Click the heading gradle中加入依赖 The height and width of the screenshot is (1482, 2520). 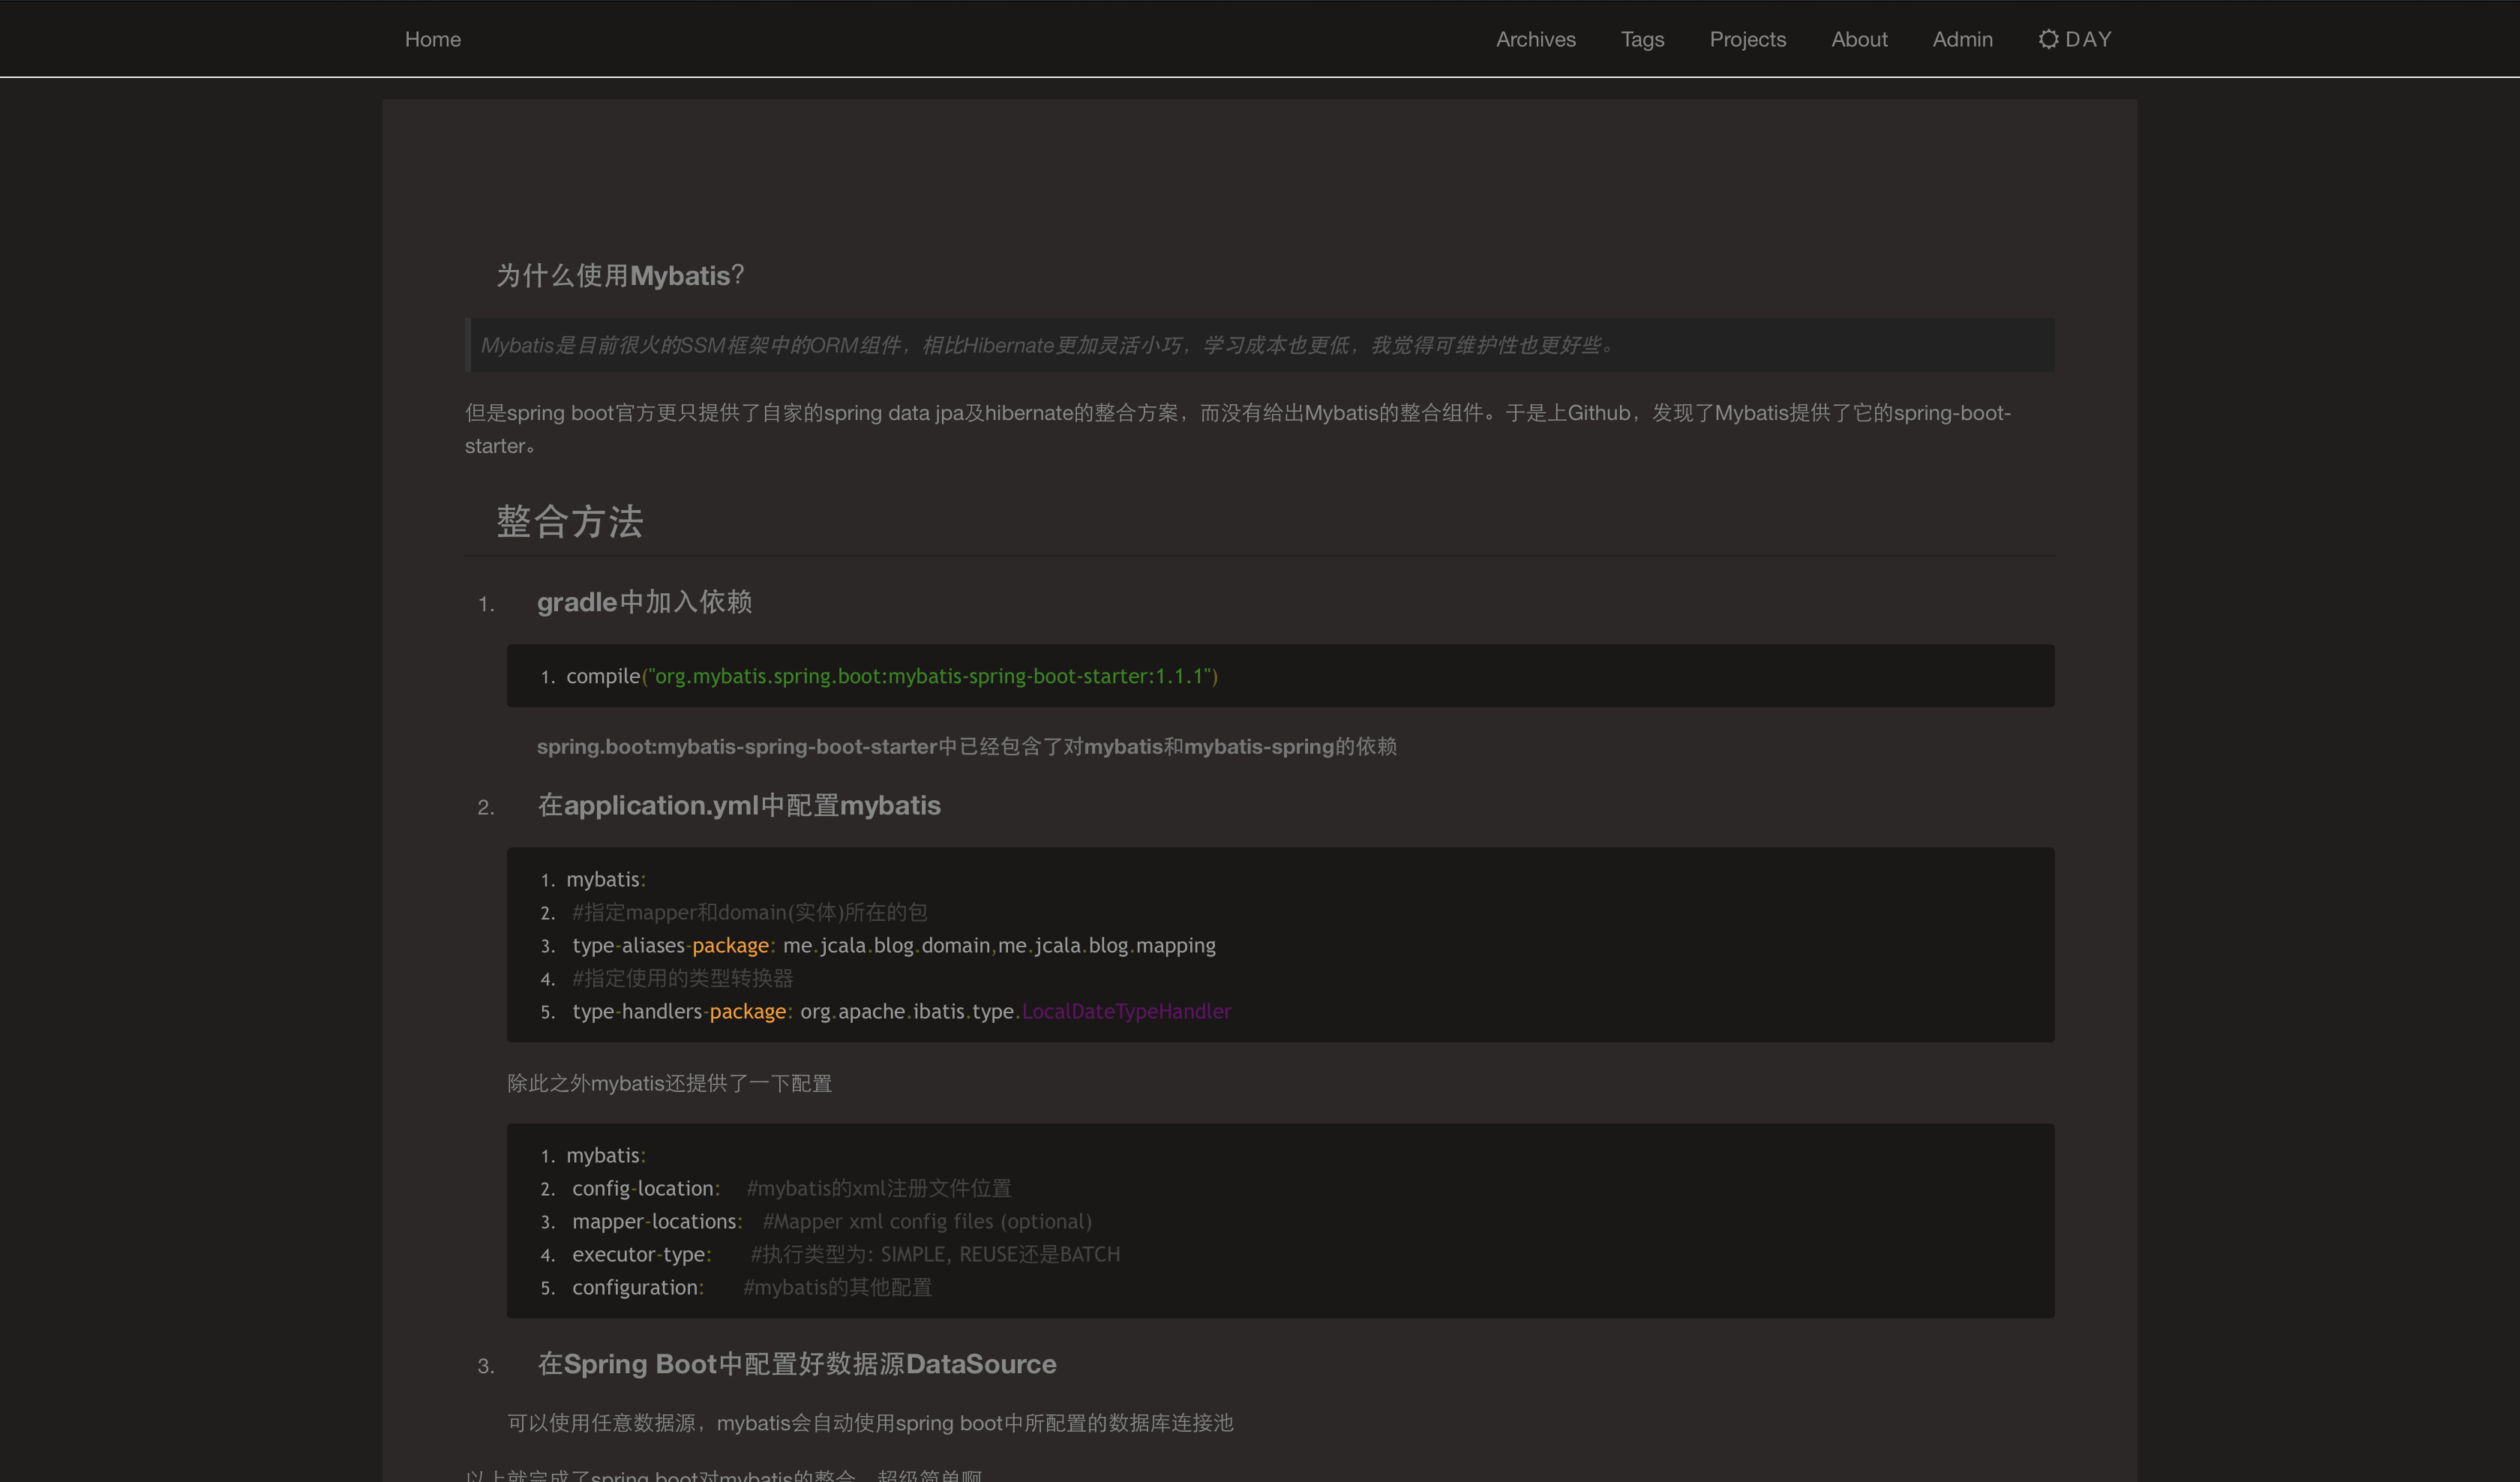click(x=644, y=602)
